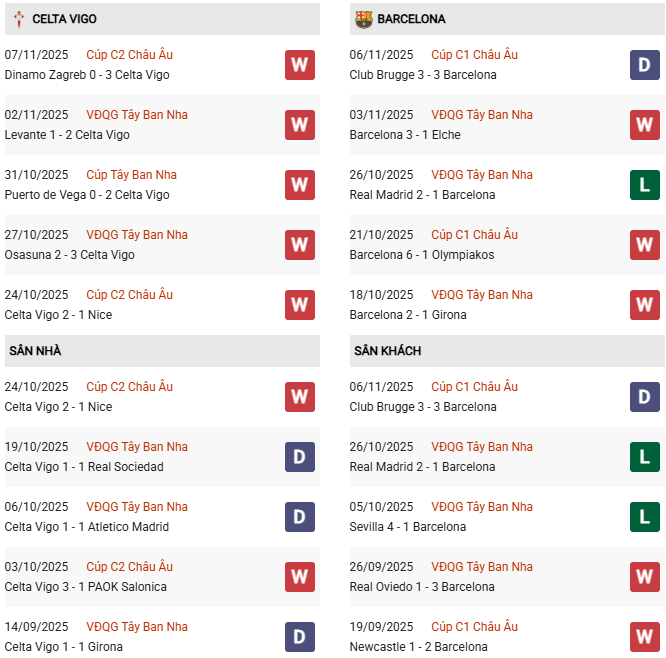Open Cúp C2 Châu Âu link for 07/11/2025
The width and height of the screenshot is (666, 658).
pyautogui.click(x=129, y=55)
